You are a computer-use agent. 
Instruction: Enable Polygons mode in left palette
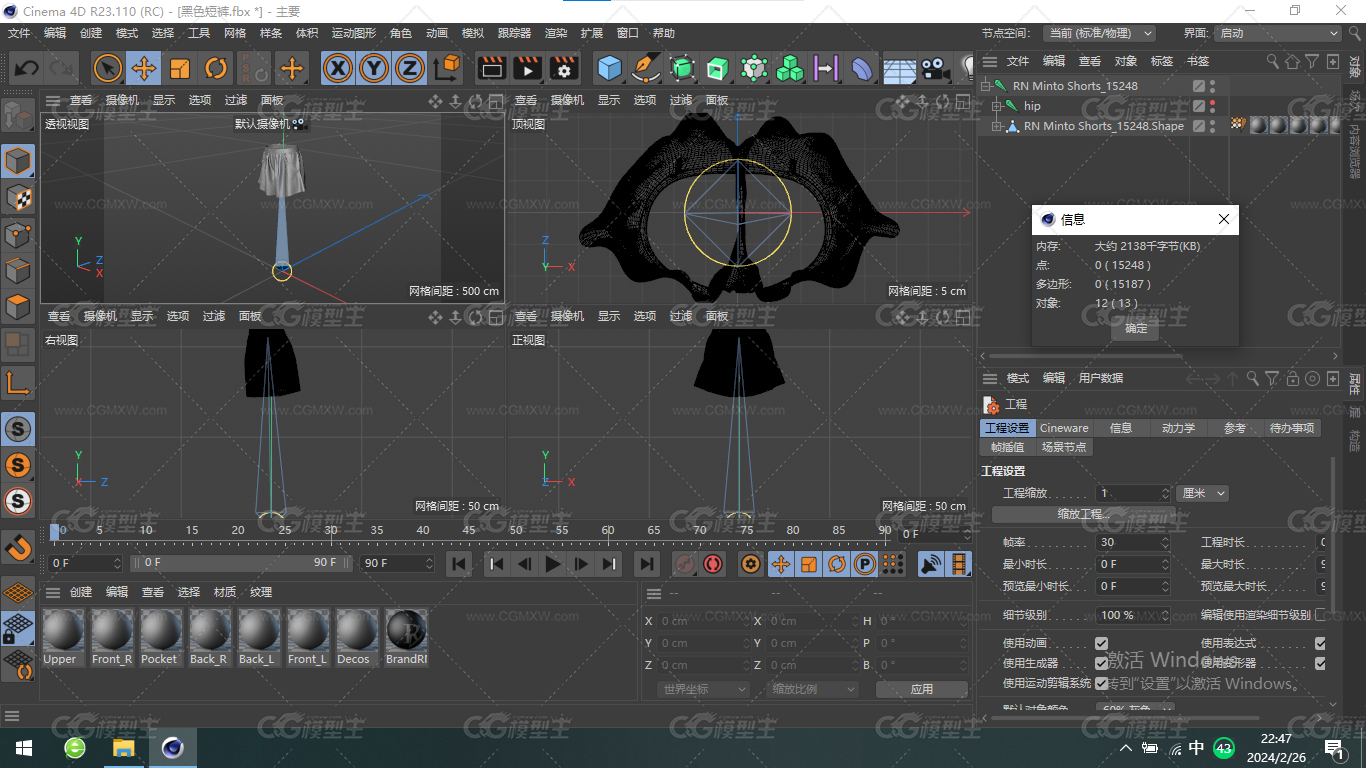click(x=19, y=307)
